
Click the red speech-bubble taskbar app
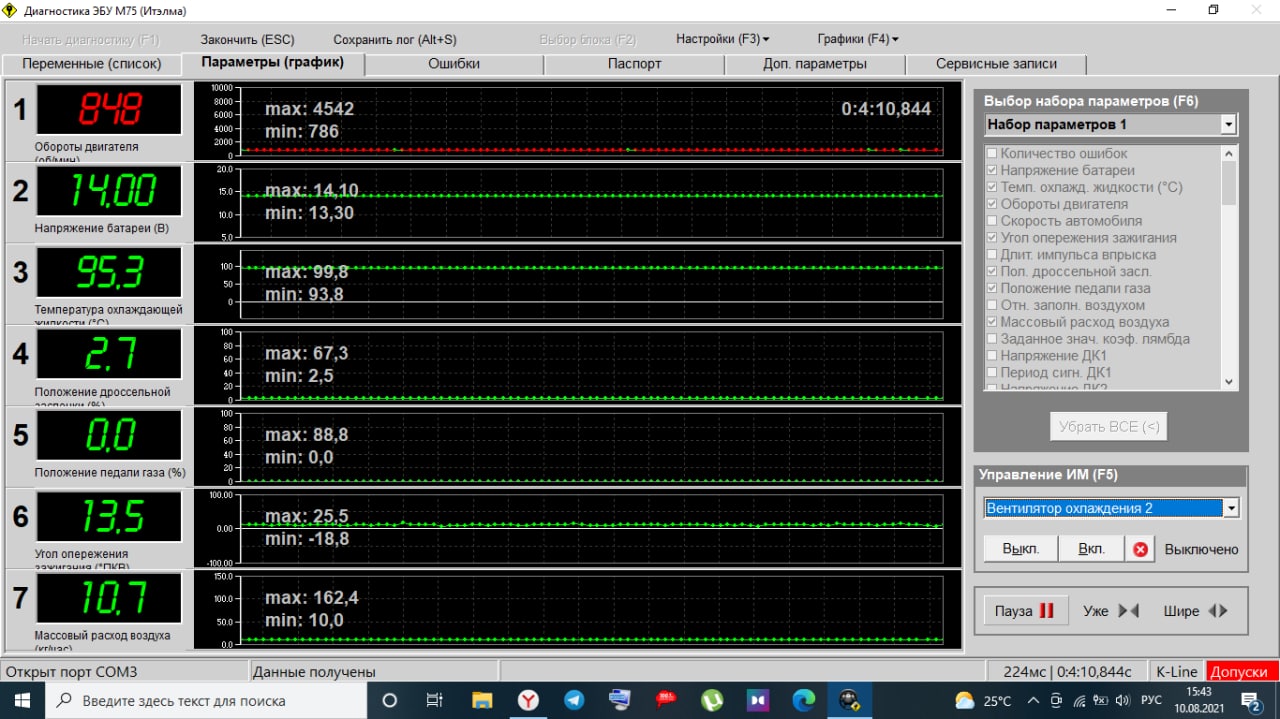(x=666, y=700)
